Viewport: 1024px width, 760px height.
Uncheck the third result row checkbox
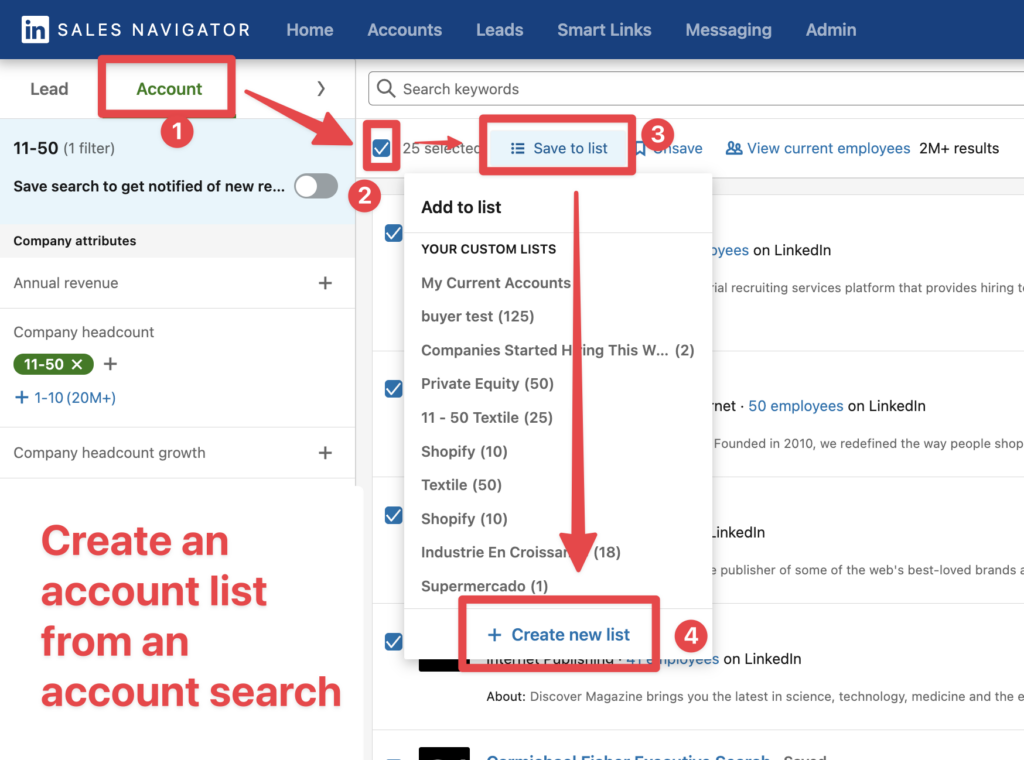pos(394,515)
